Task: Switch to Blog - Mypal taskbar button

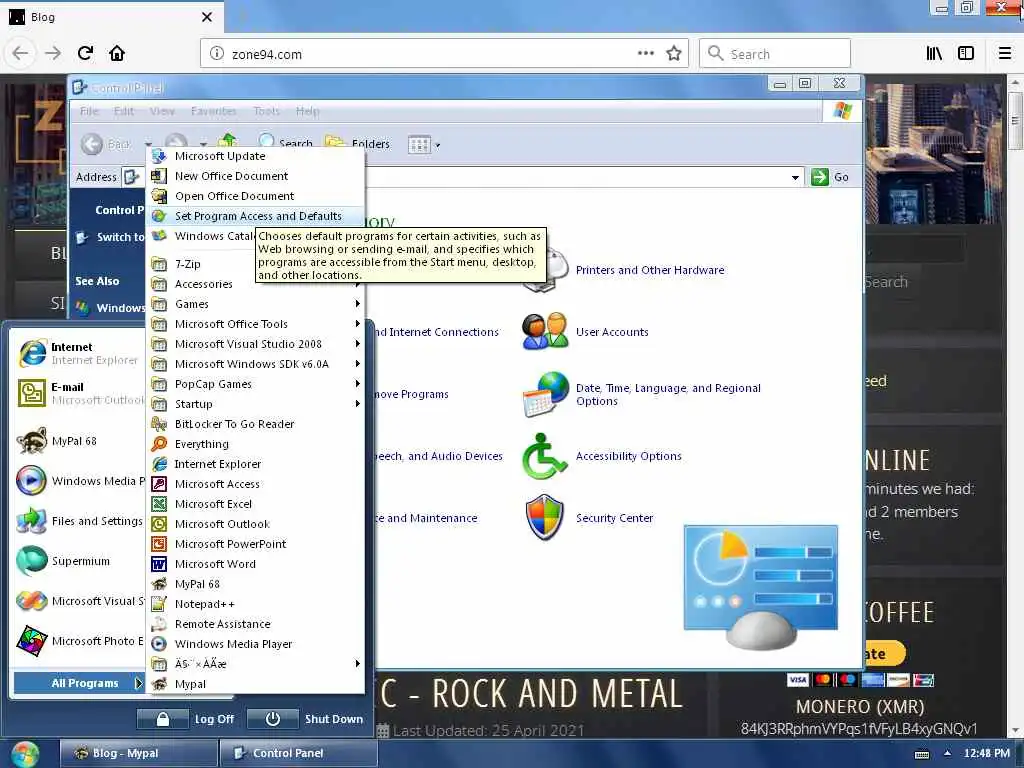Action: (x=138, y=754)
